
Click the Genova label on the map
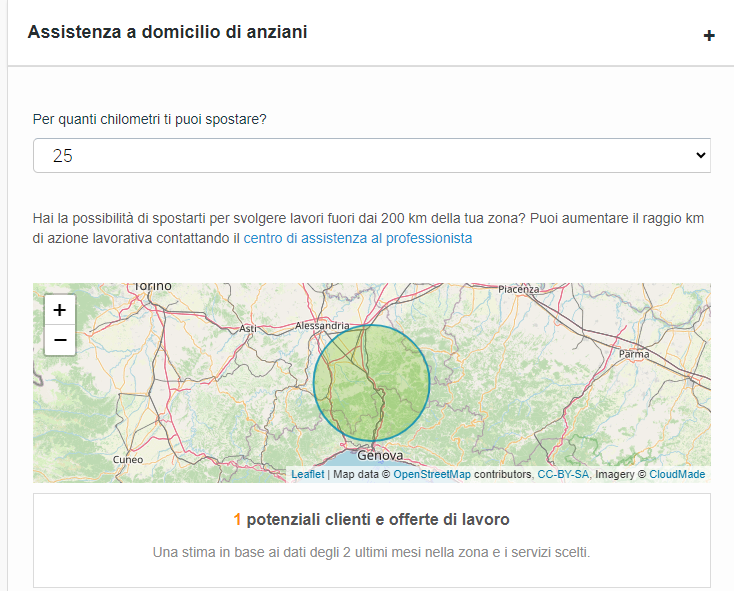click(x=380, y=455)
